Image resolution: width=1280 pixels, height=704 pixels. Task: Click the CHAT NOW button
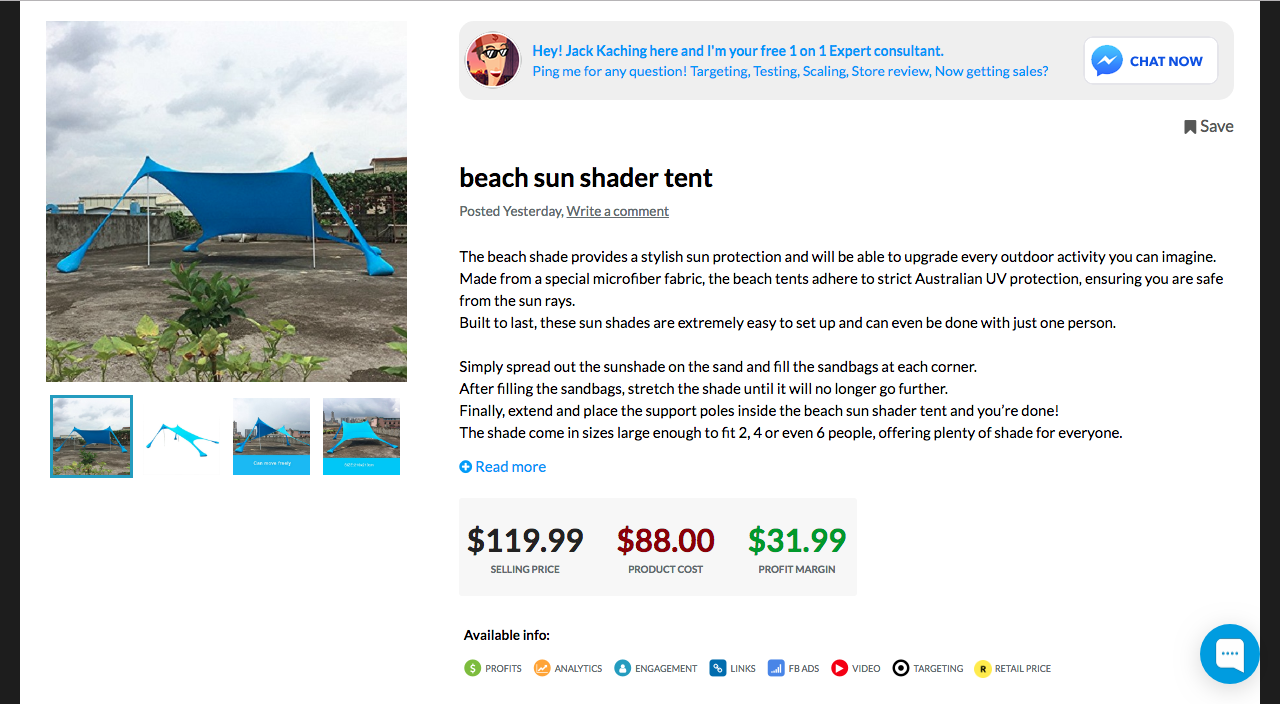1150,60
